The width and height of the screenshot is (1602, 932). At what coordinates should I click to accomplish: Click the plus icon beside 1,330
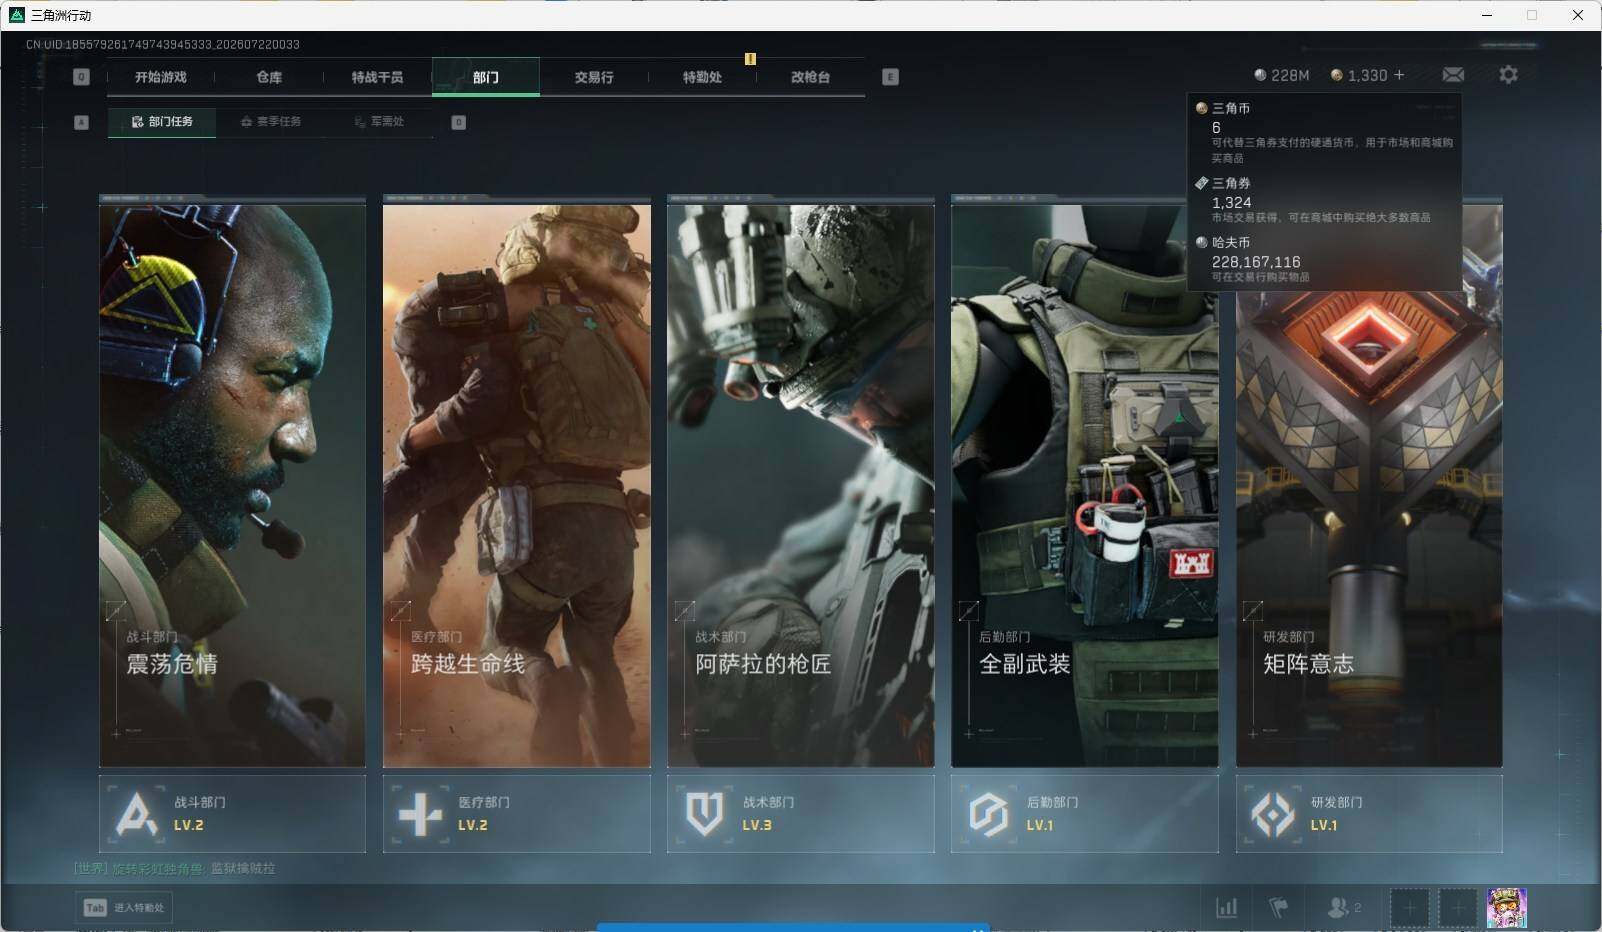tap(1399, 75)
